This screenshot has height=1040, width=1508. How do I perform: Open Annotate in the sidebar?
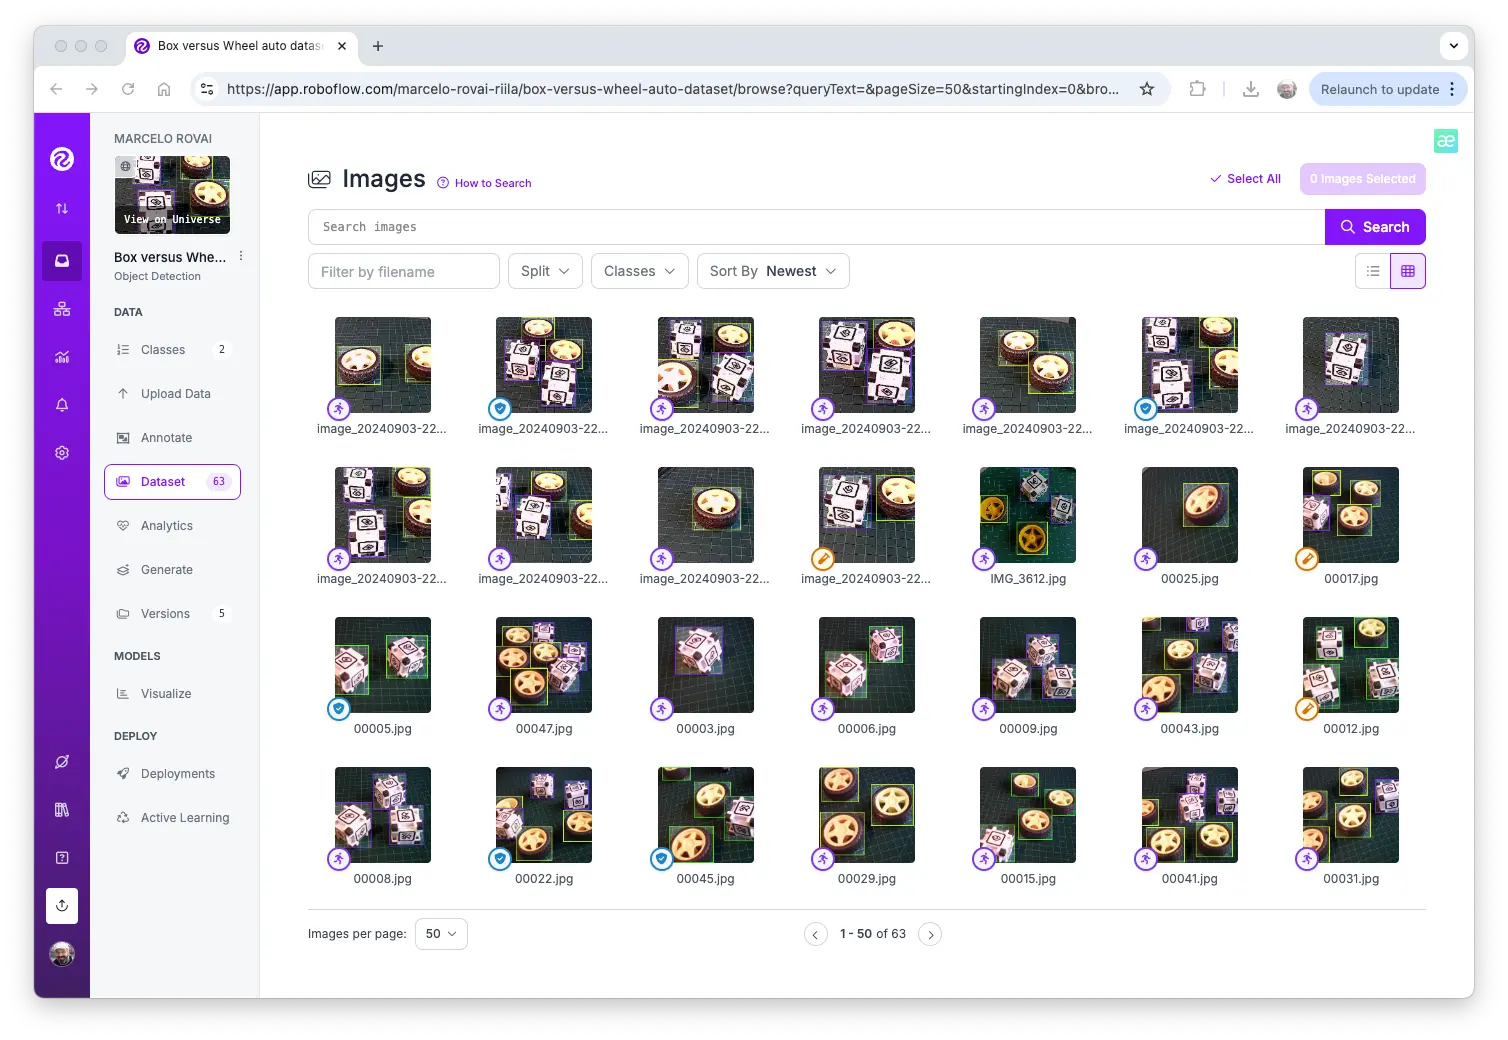pyautogui.click(x=166, y=438)
